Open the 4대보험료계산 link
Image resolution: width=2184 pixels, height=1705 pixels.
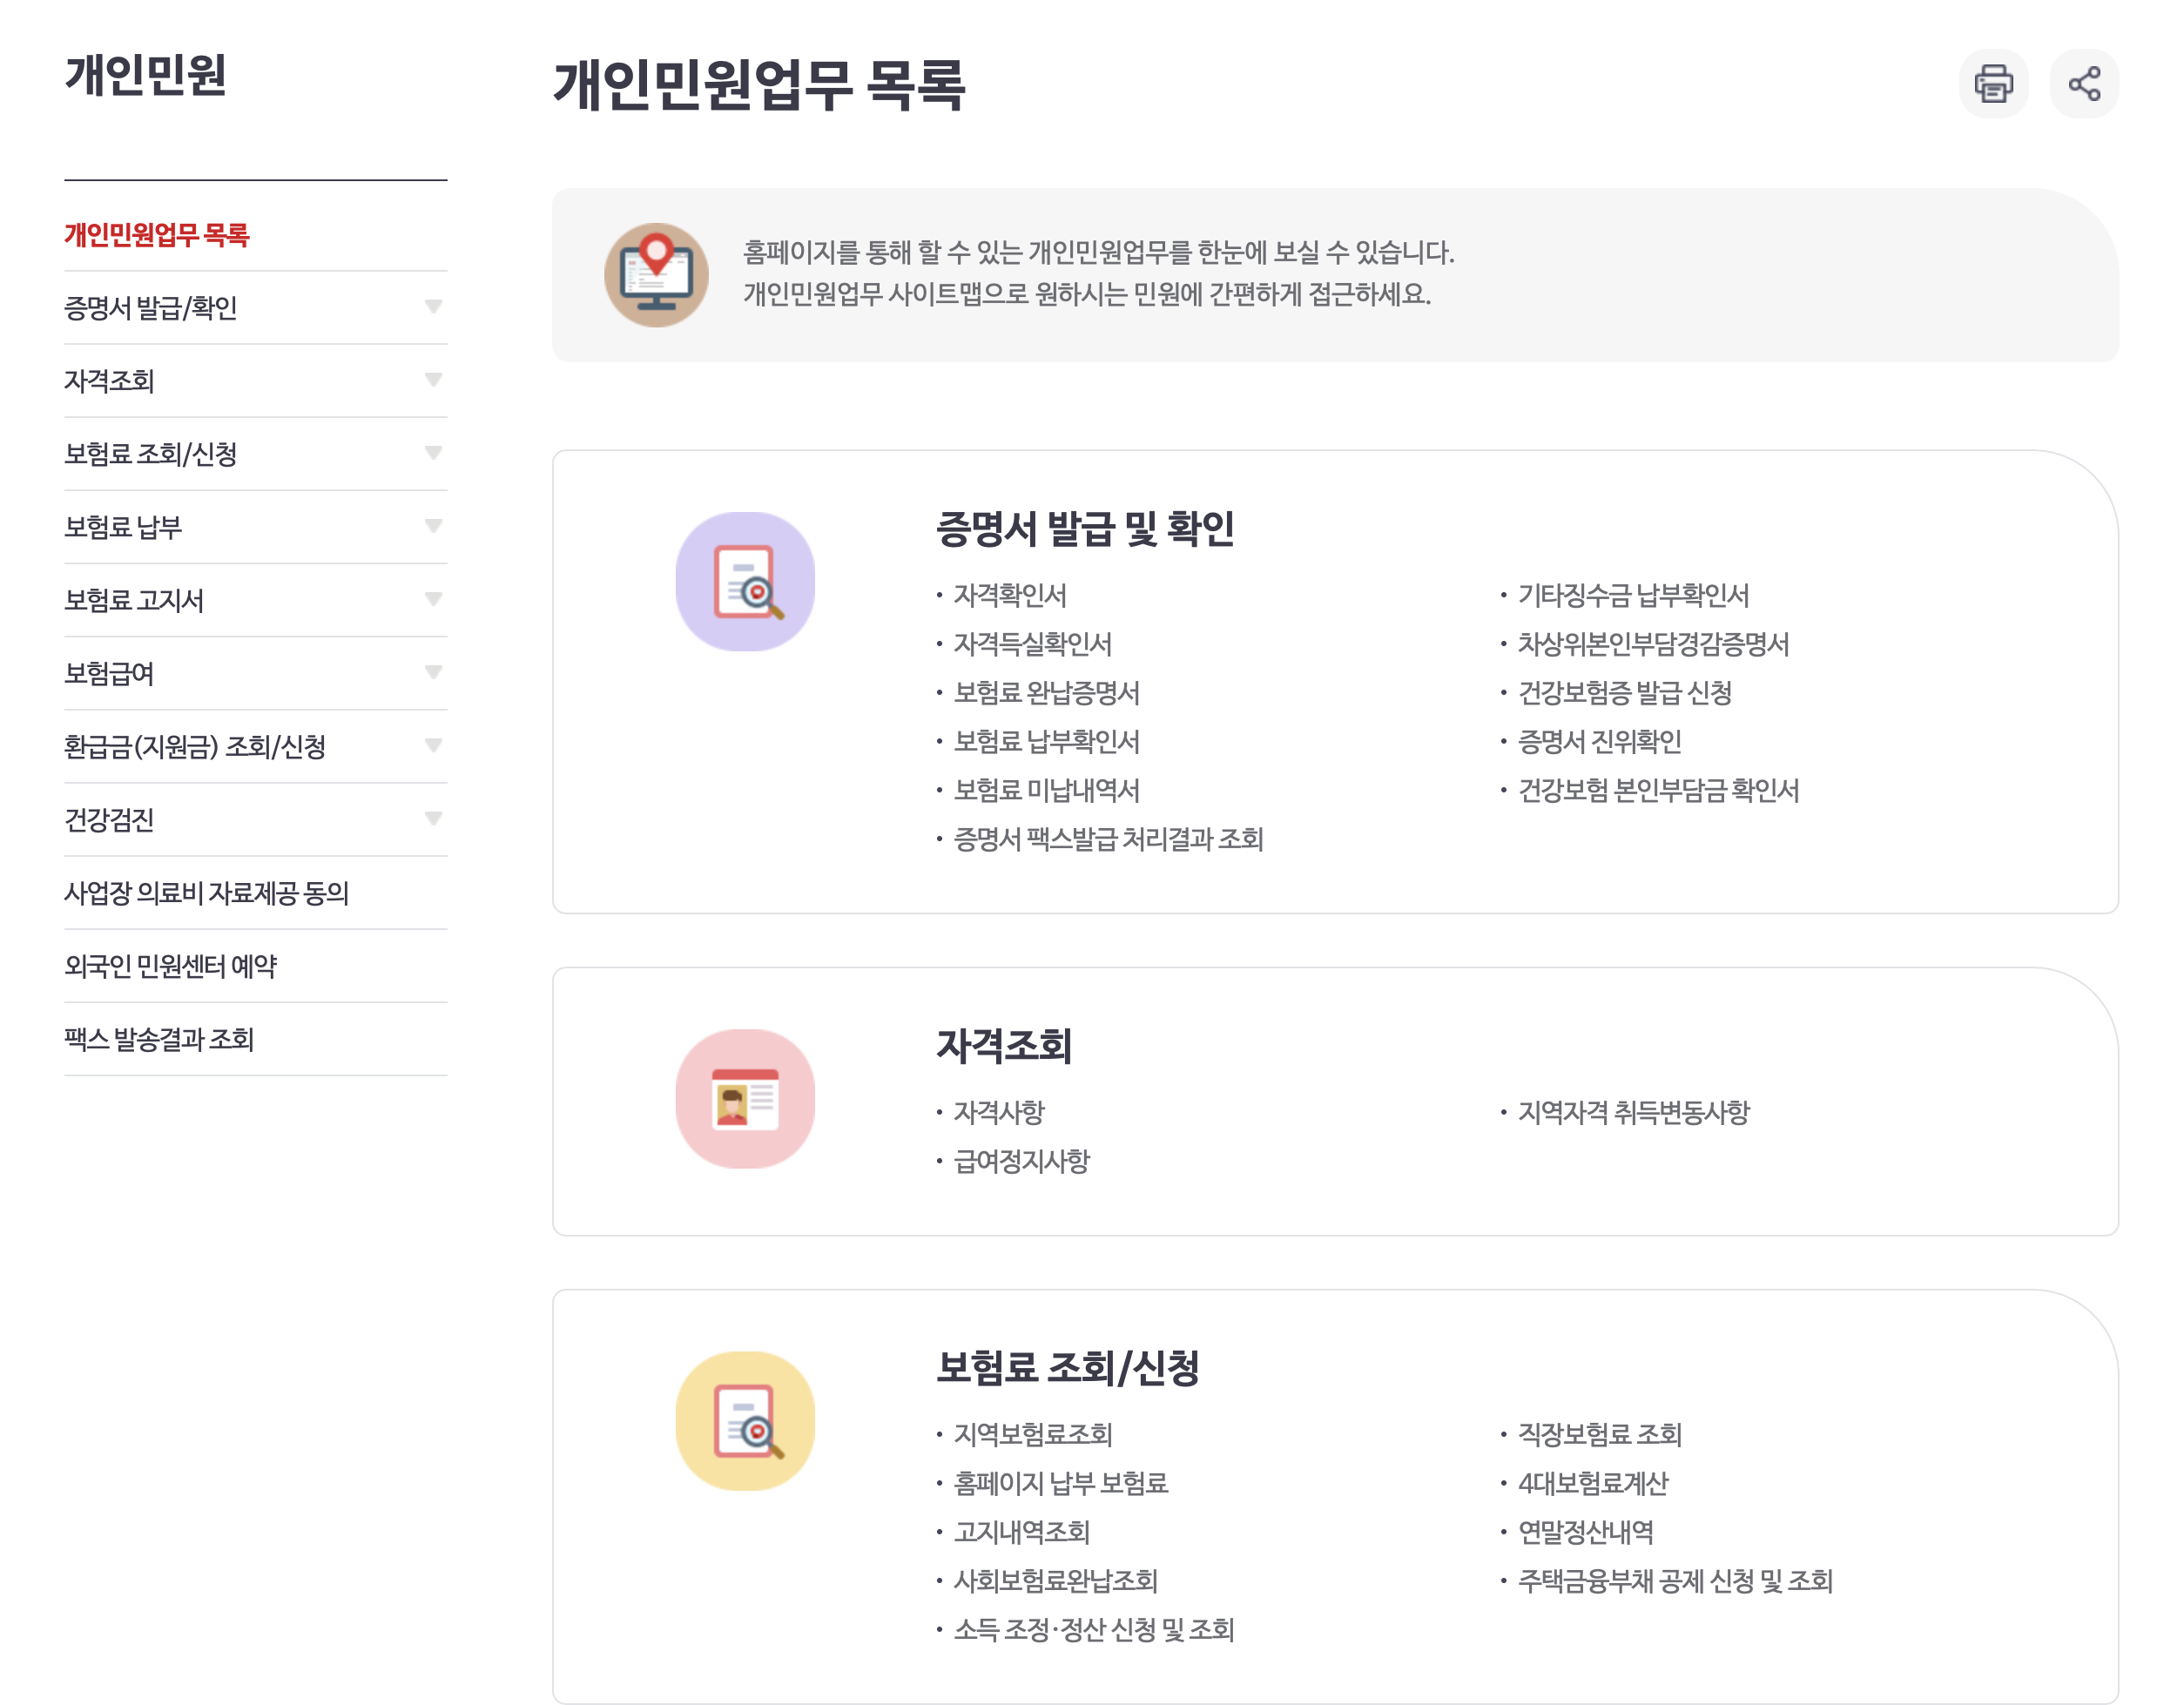1592,1483
